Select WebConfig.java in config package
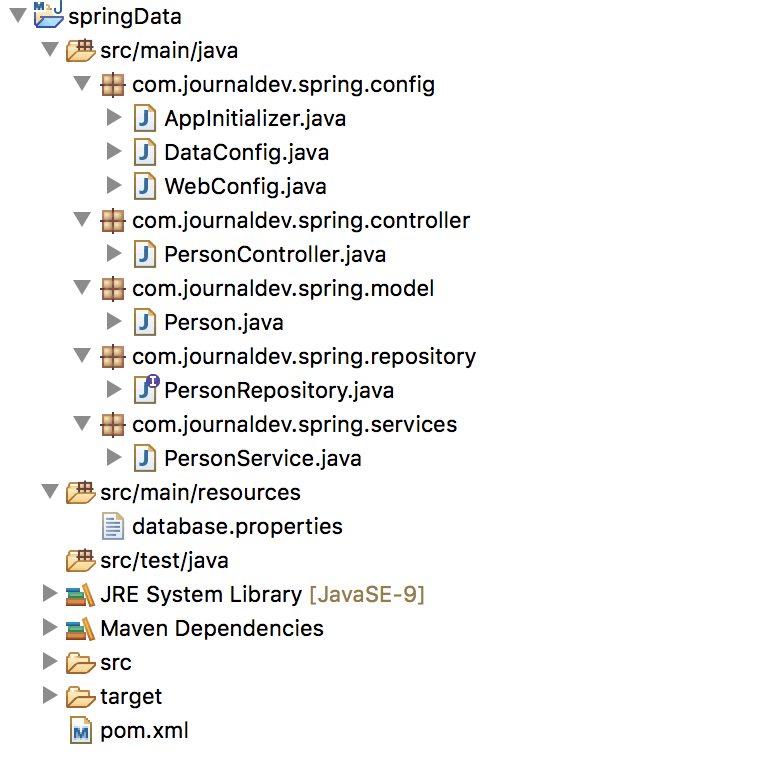The width and height of the screenshot is (768, 766). tap(245, 186)
